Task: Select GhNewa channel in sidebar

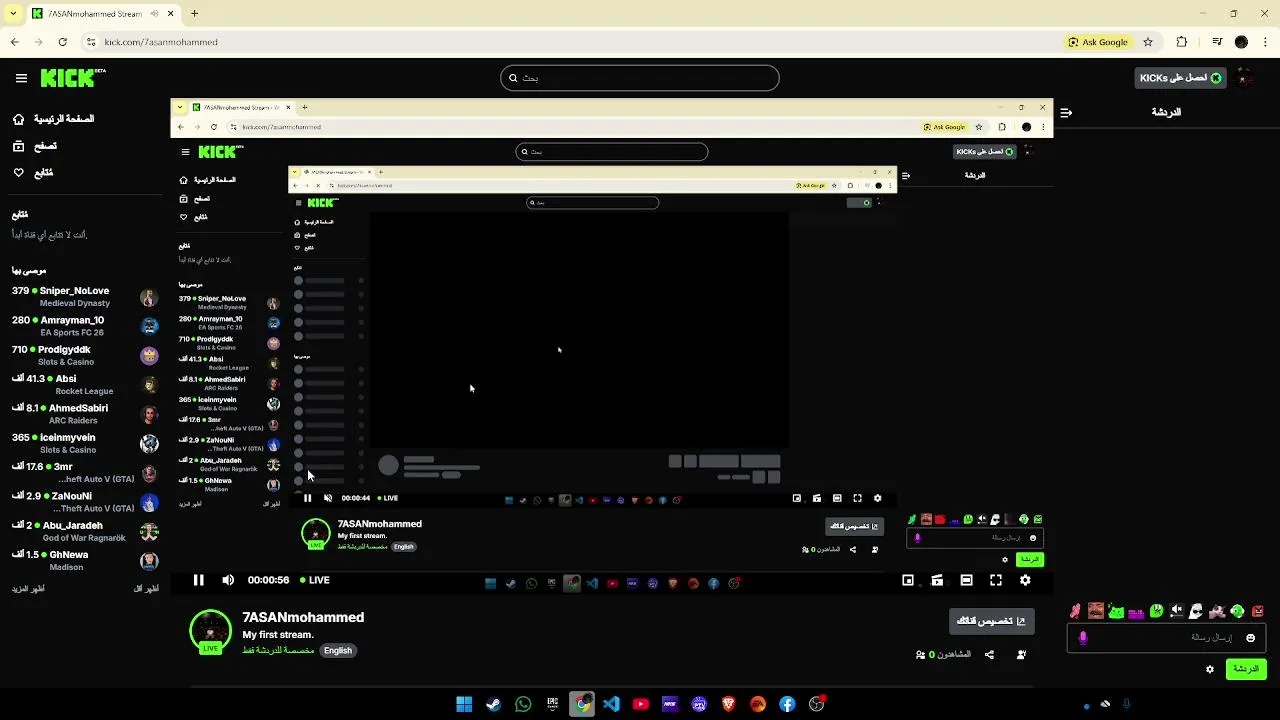Action: (85, 560)
